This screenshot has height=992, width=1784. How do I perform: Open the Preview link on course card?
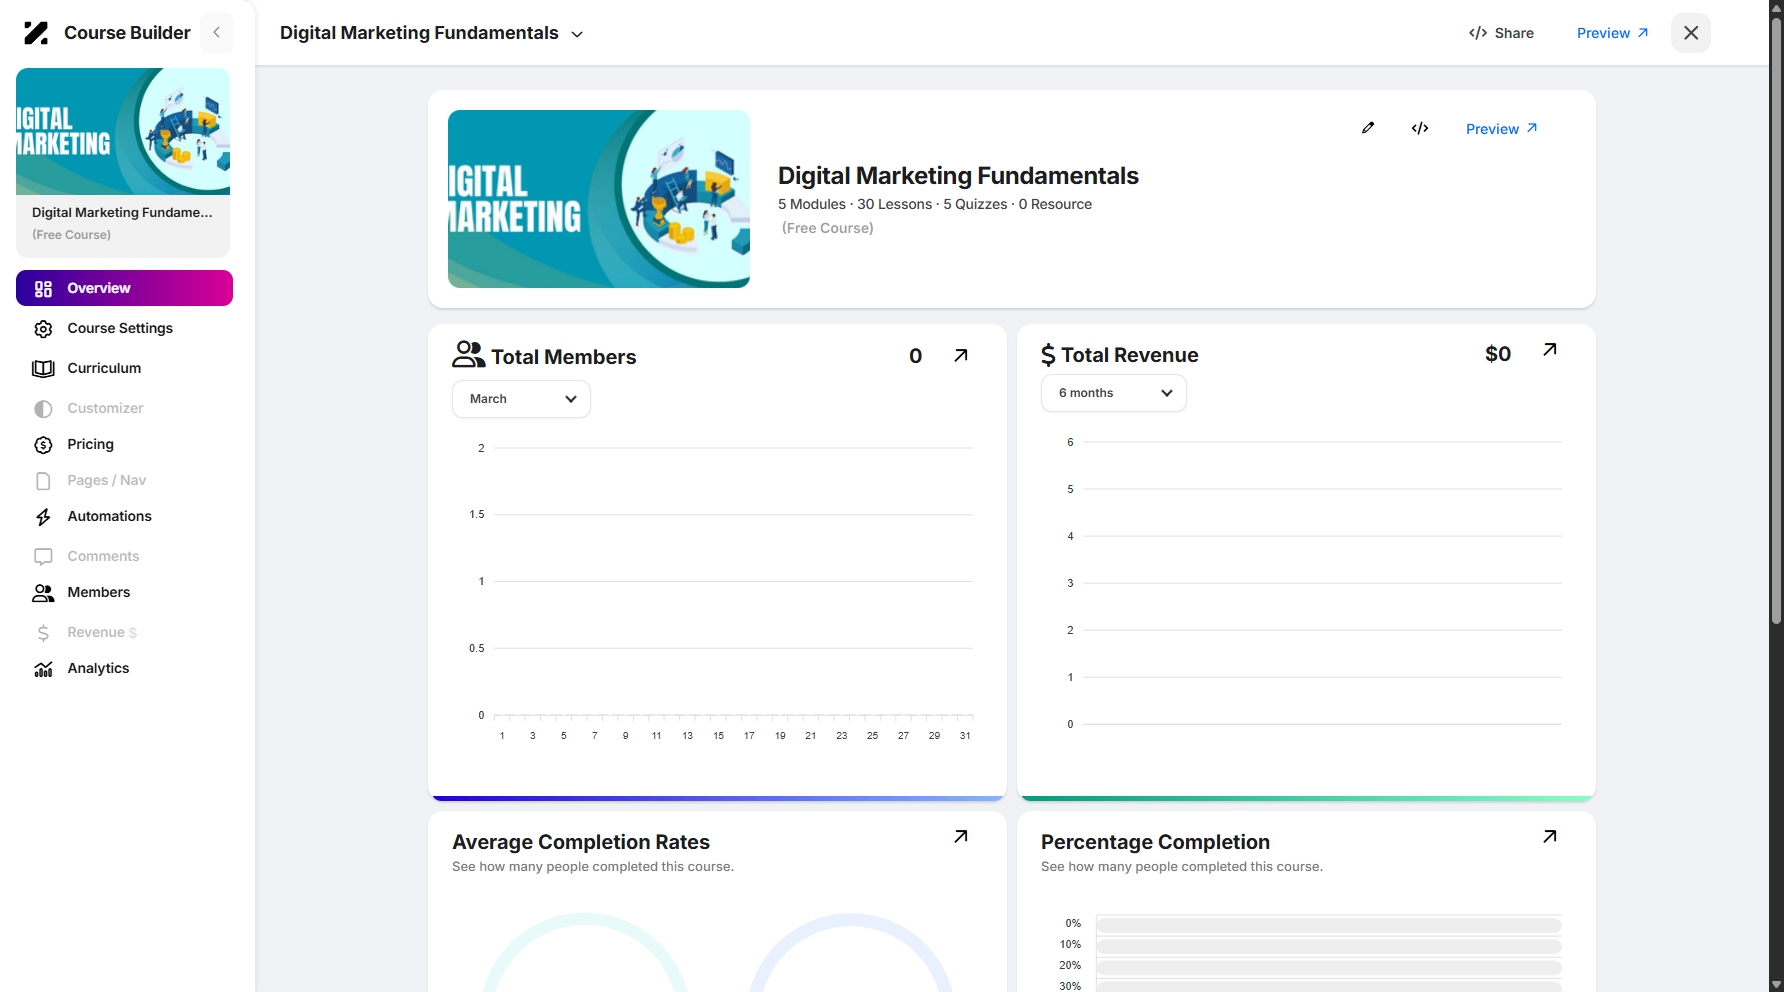(x=1501, y=129)
